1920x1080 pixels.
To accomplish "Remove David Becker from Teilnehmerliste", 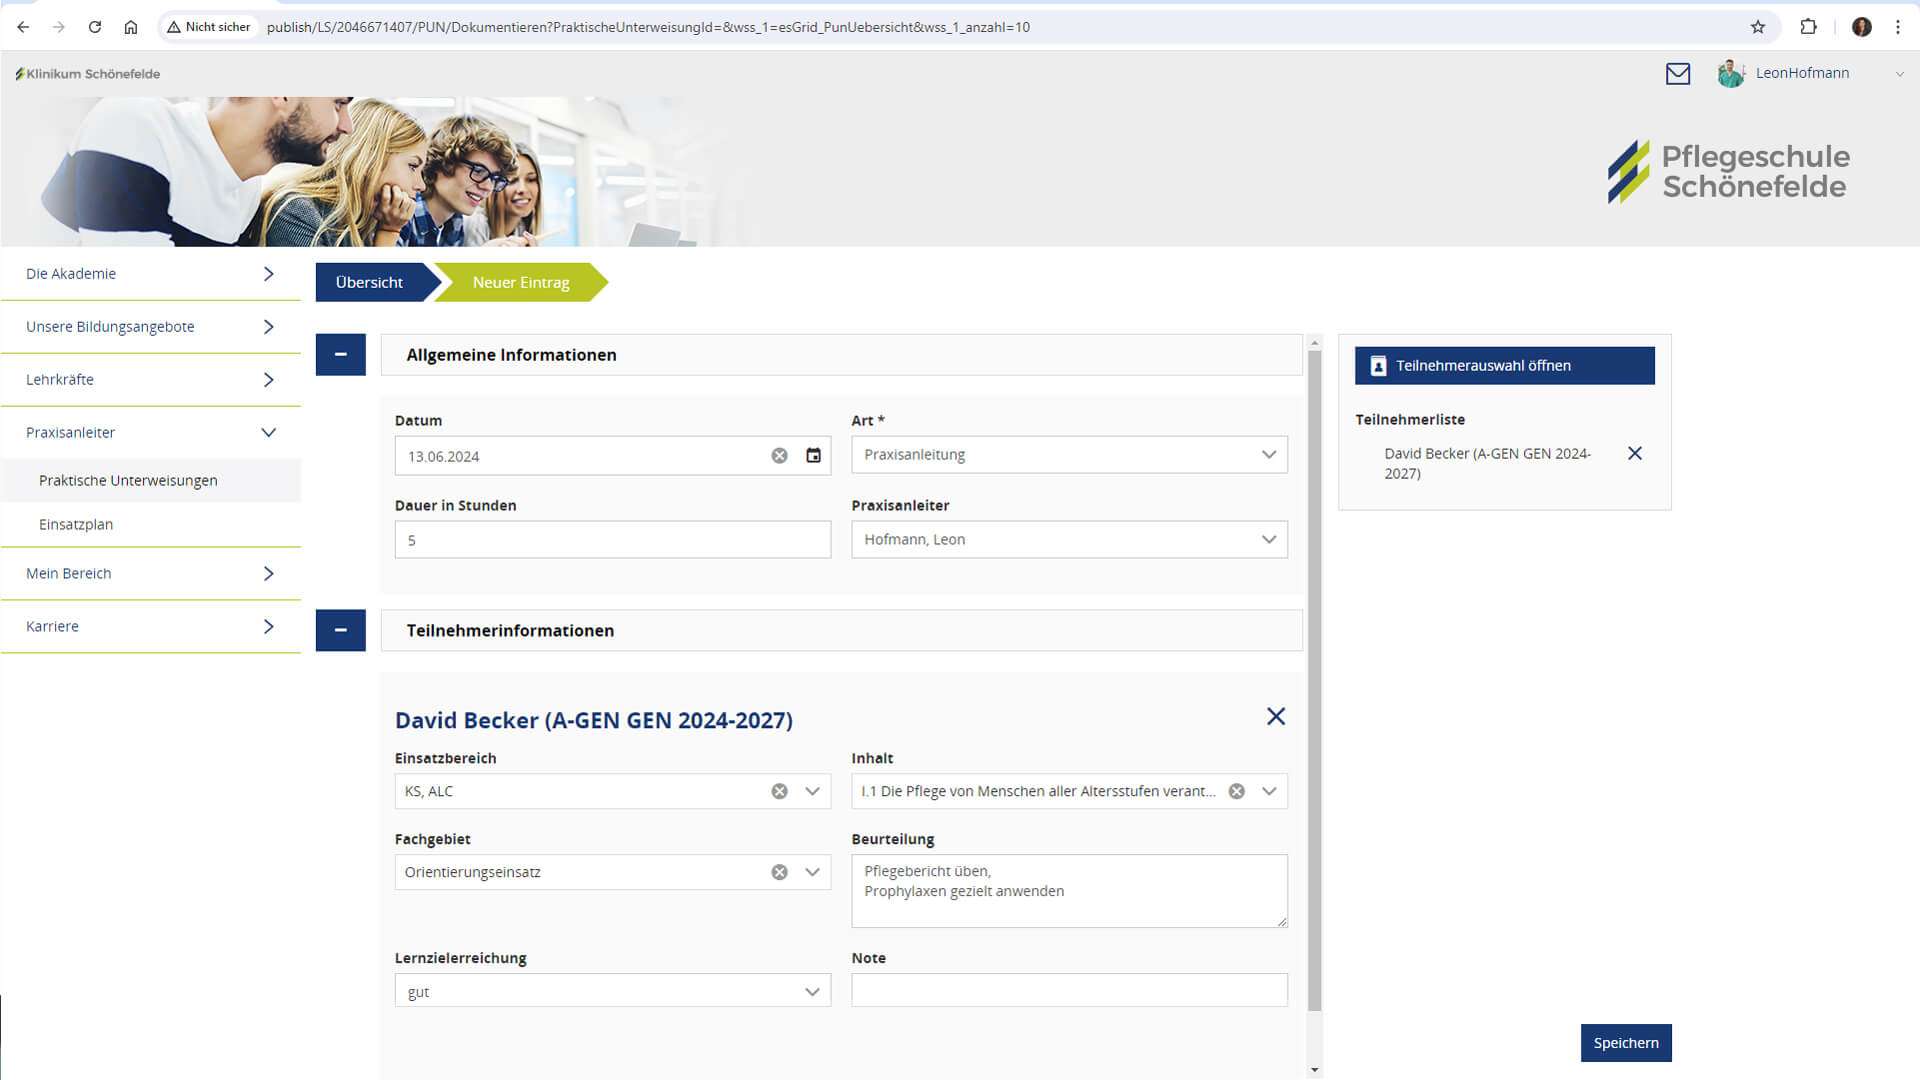I will [1634, 454].
